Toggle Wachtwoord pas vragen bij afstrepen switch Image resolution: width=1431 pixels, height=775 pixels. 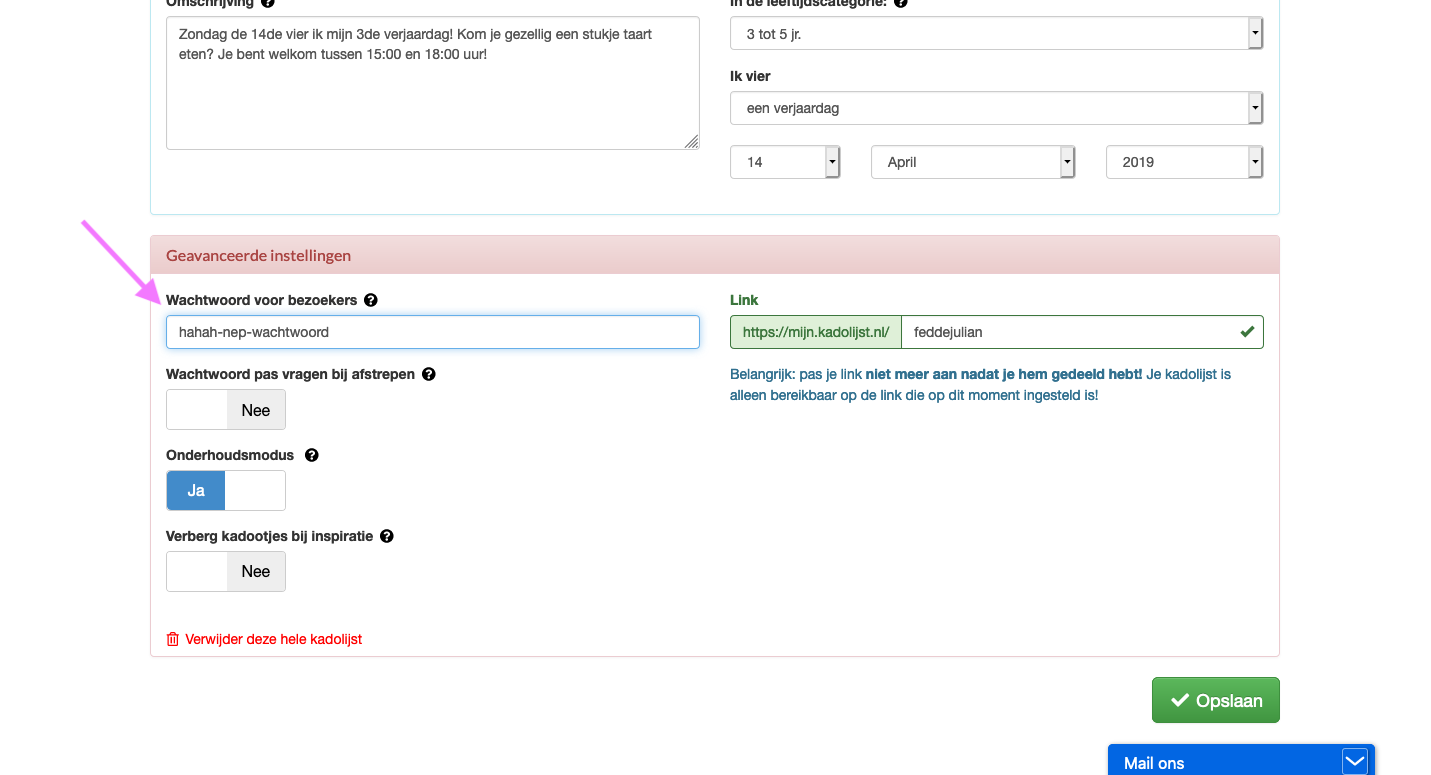click(x=226, y=410)
